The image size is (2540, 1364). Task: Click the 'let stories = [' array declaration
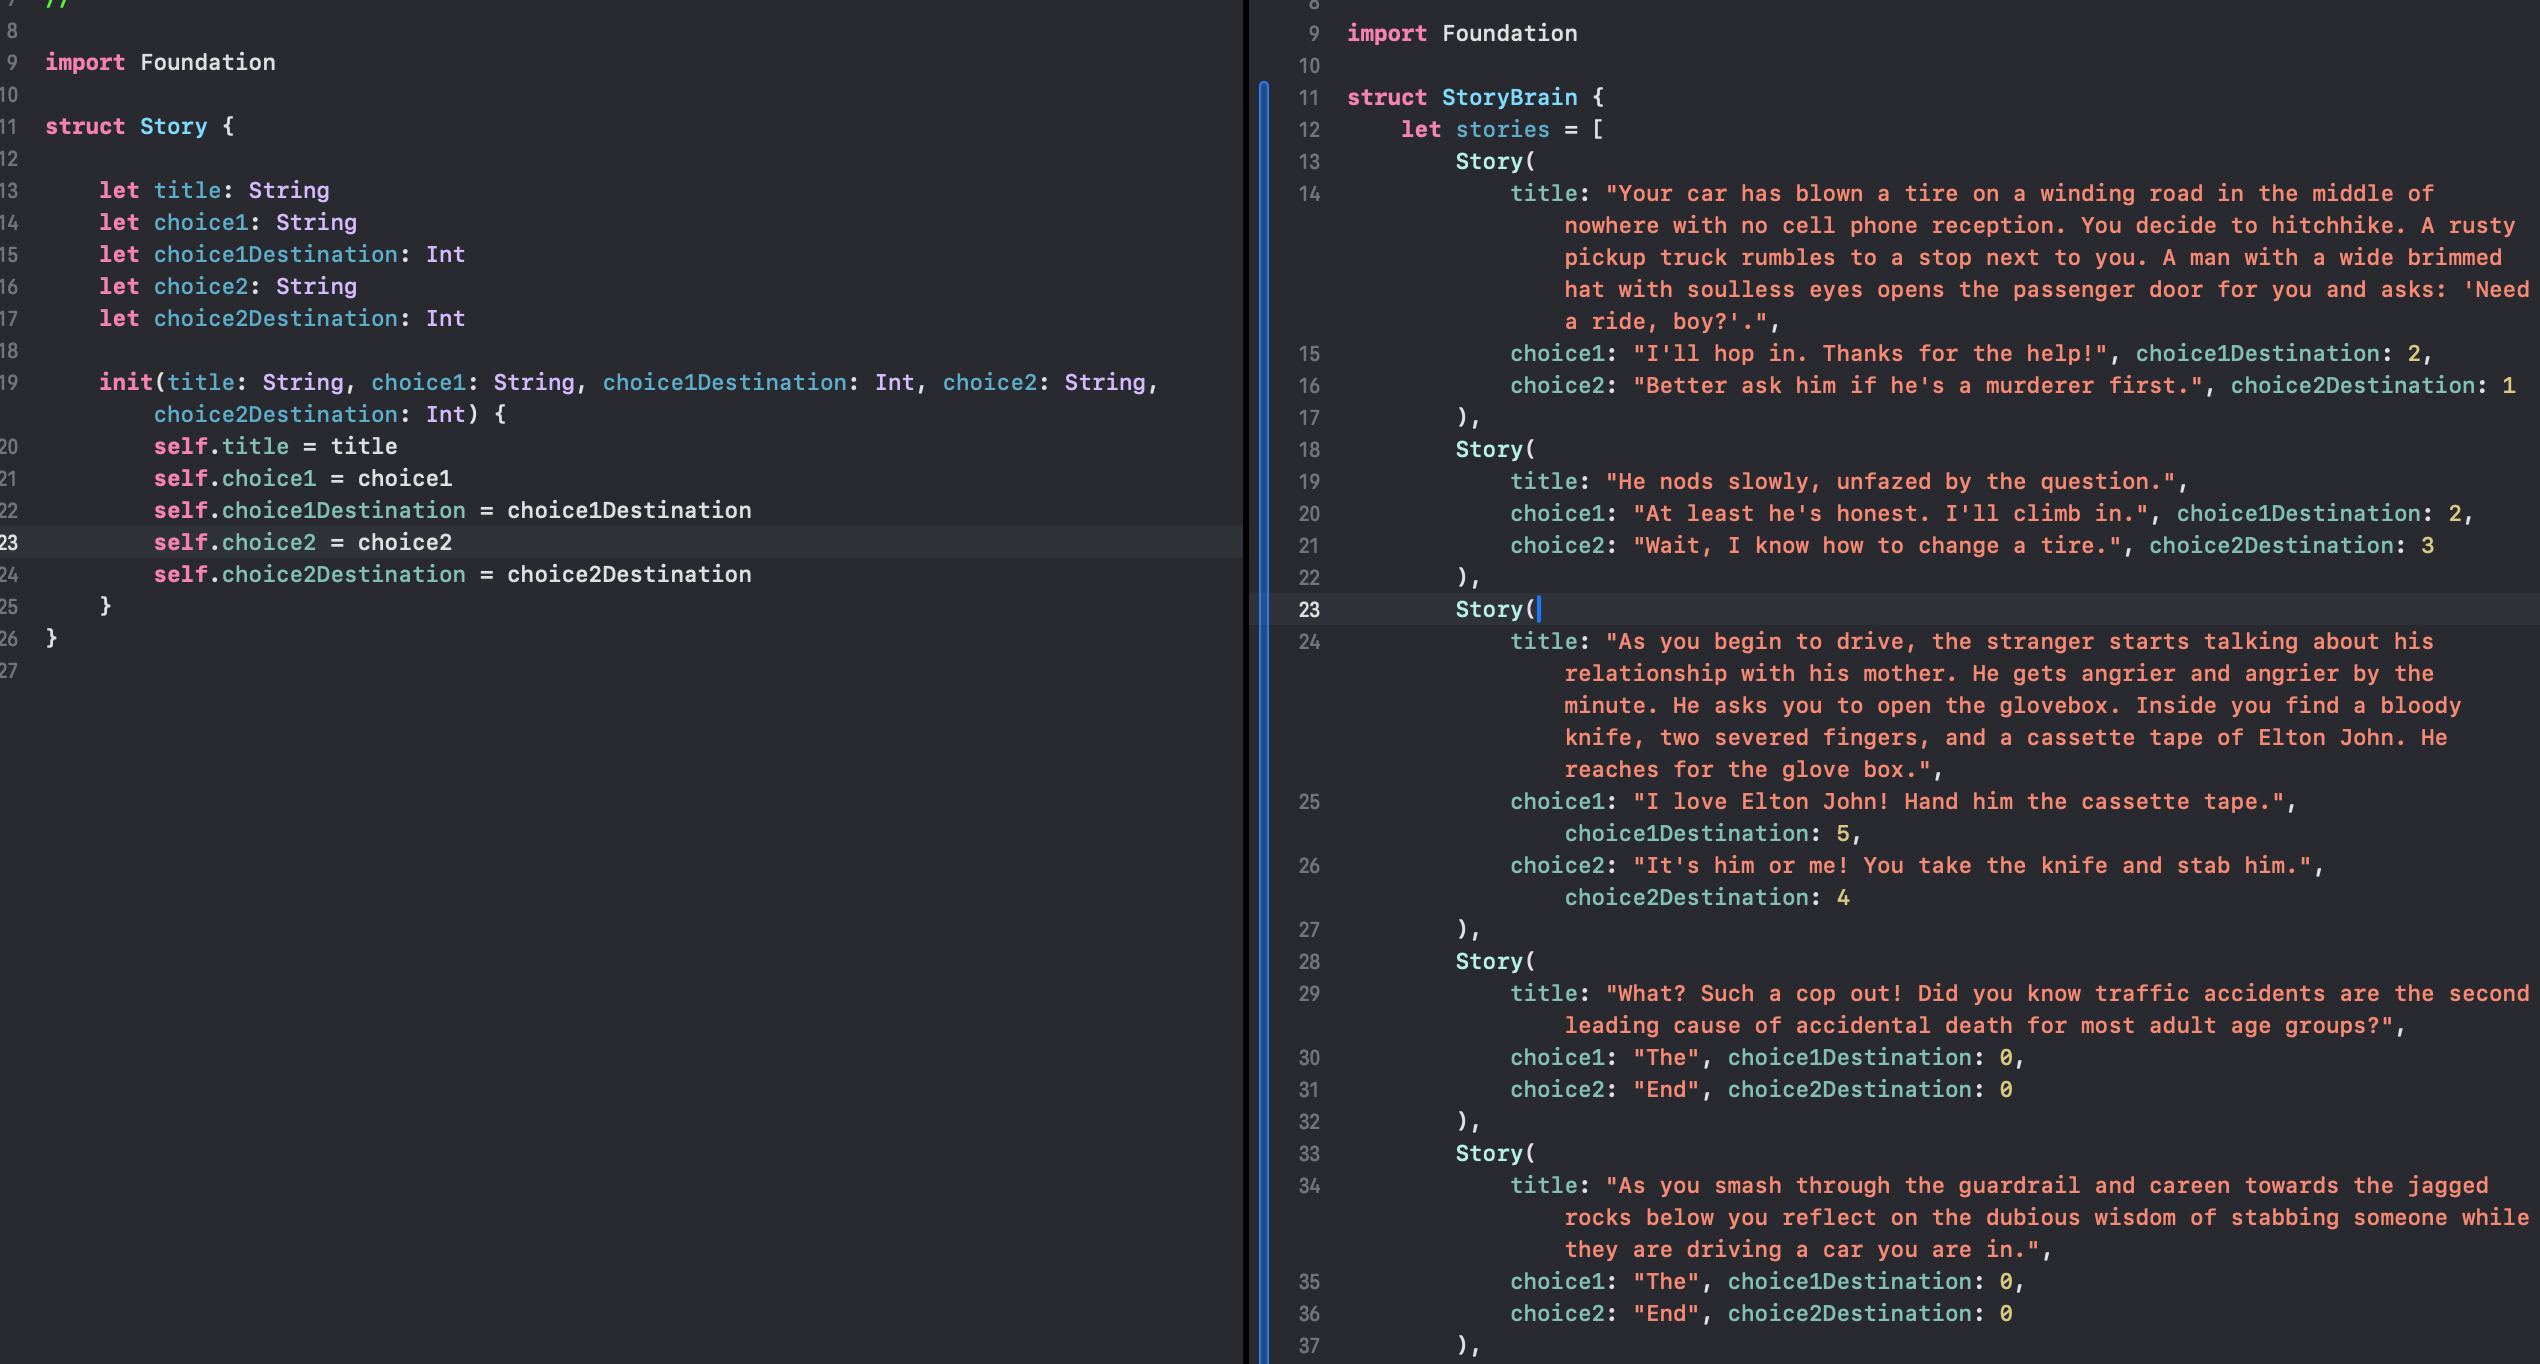click(x=1502, y=129)
